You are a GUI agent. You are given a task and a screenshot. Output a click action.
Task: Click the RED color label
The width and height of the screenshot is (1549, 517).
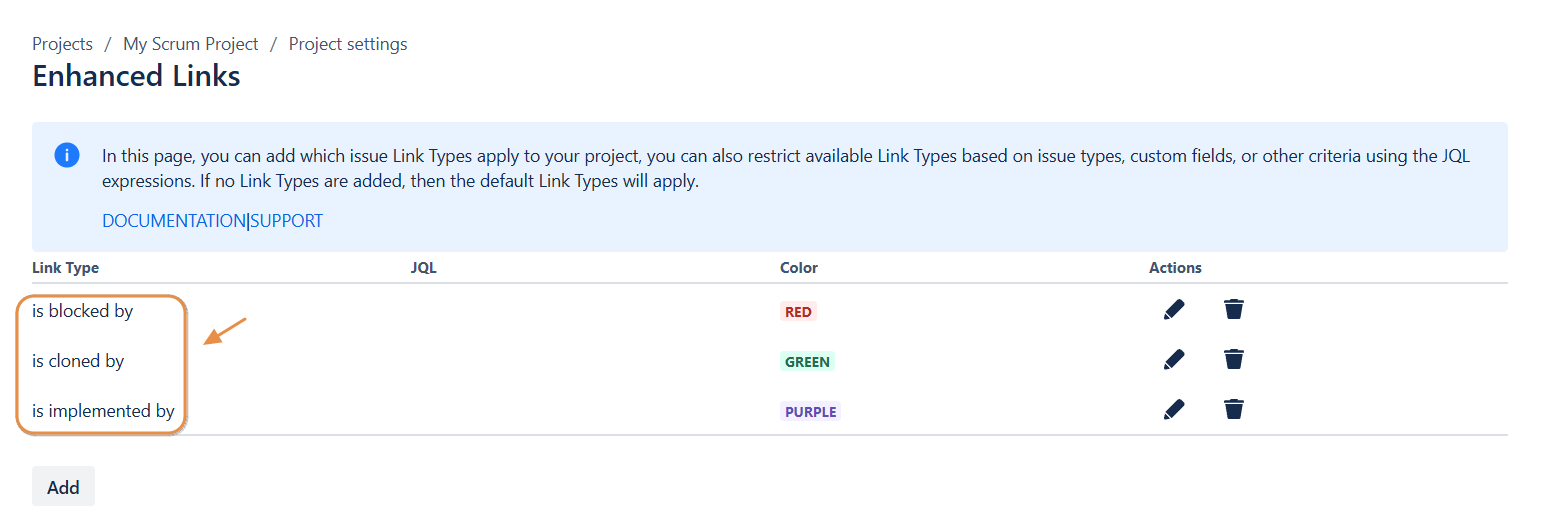(798, 312)
